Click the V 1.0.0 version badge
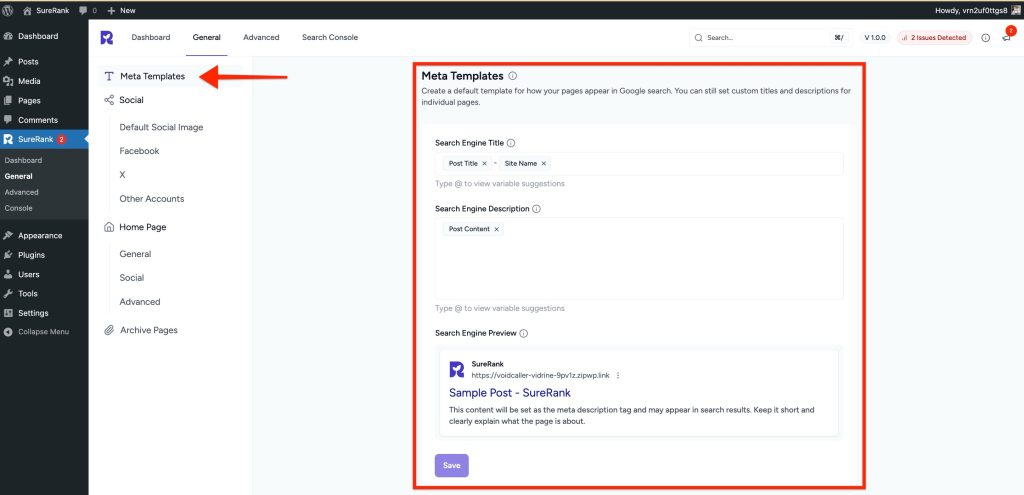 [874, 38]
